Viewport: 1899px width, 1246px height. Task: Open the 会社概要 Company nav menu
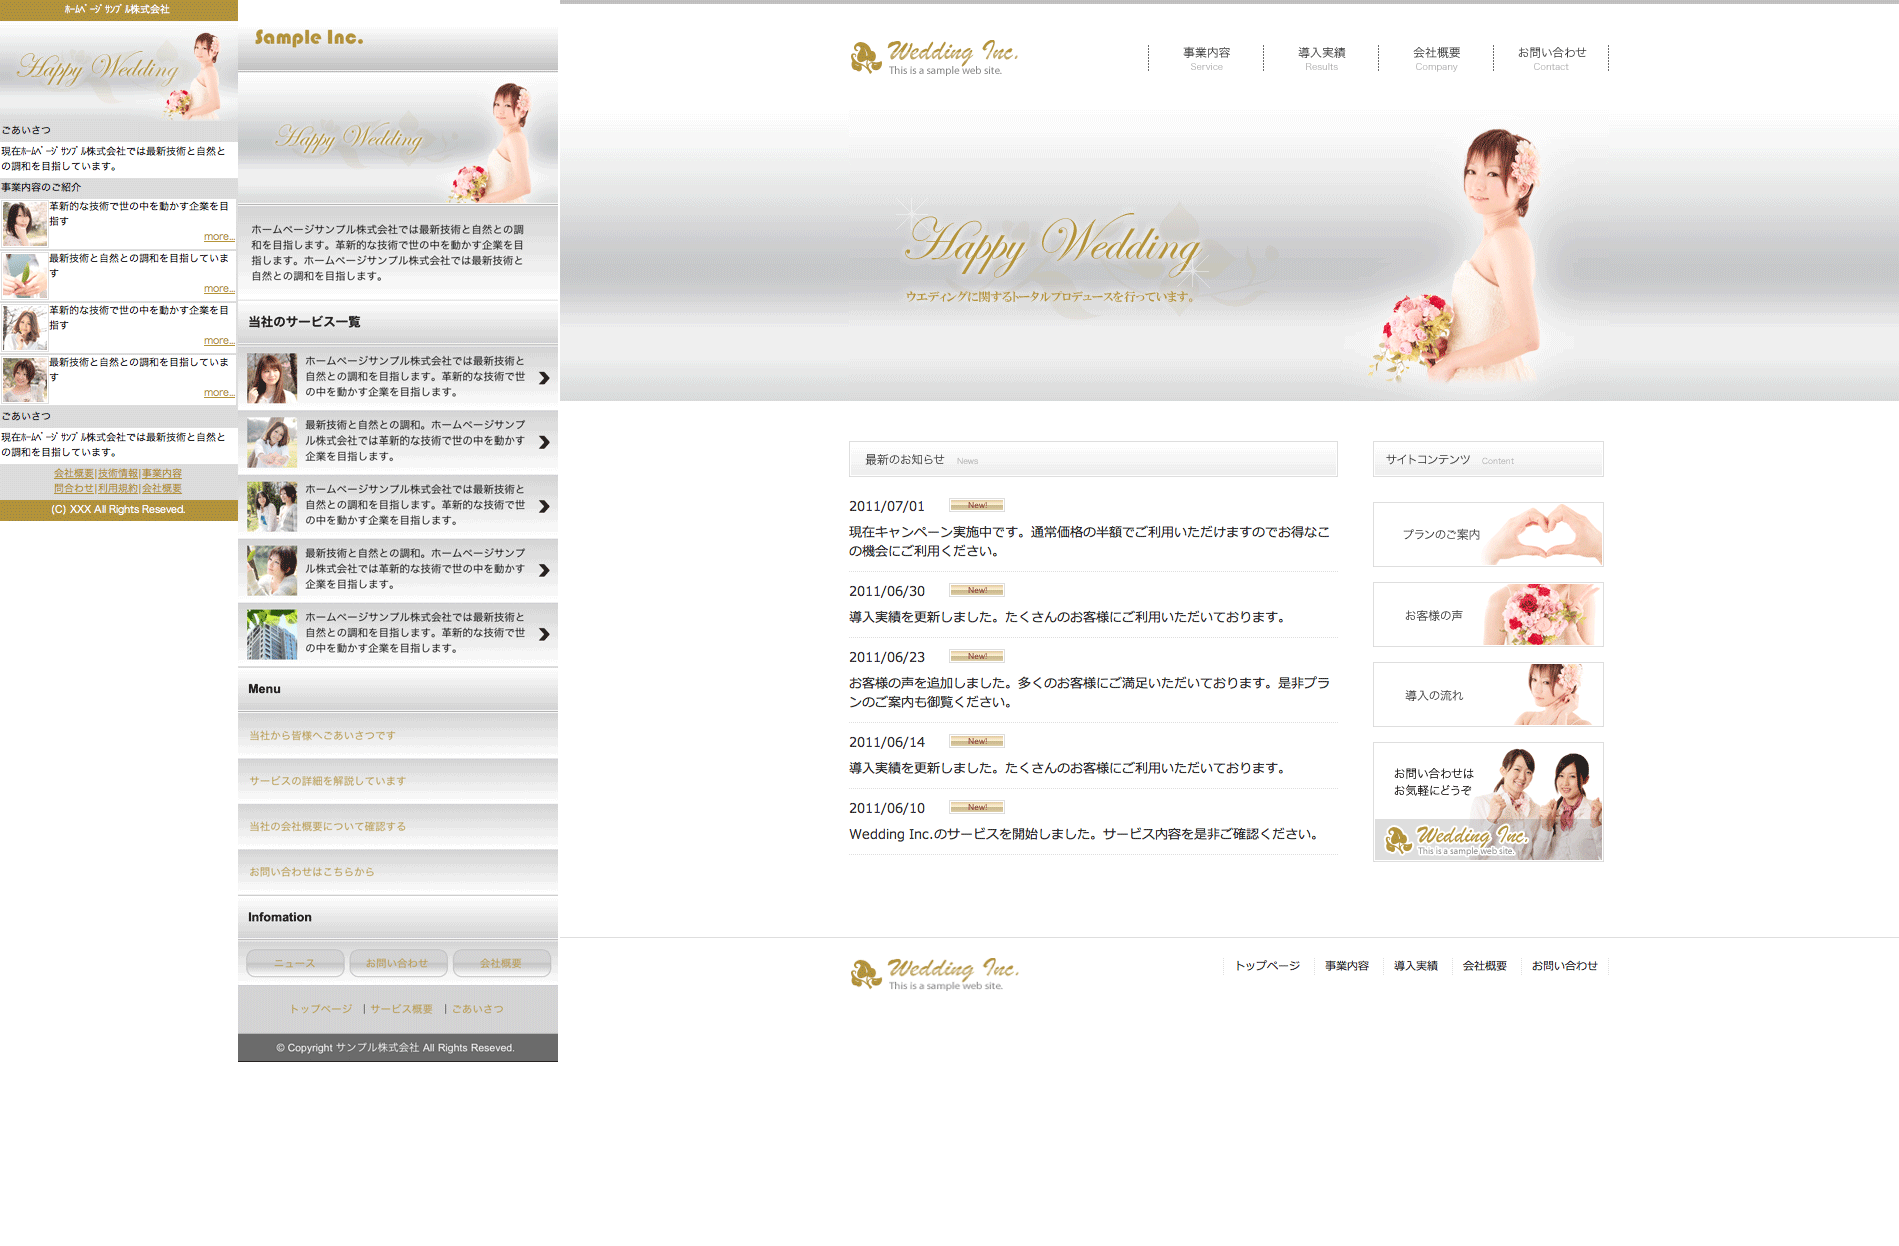coord(1436,58)
